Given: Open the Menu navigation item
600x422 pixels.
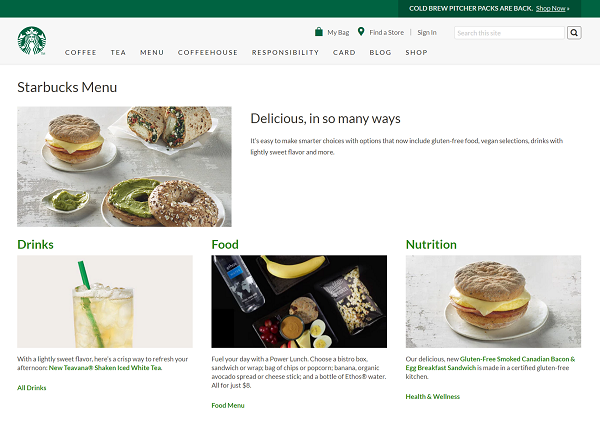Looking at the screenshot, I should [152, 52].
